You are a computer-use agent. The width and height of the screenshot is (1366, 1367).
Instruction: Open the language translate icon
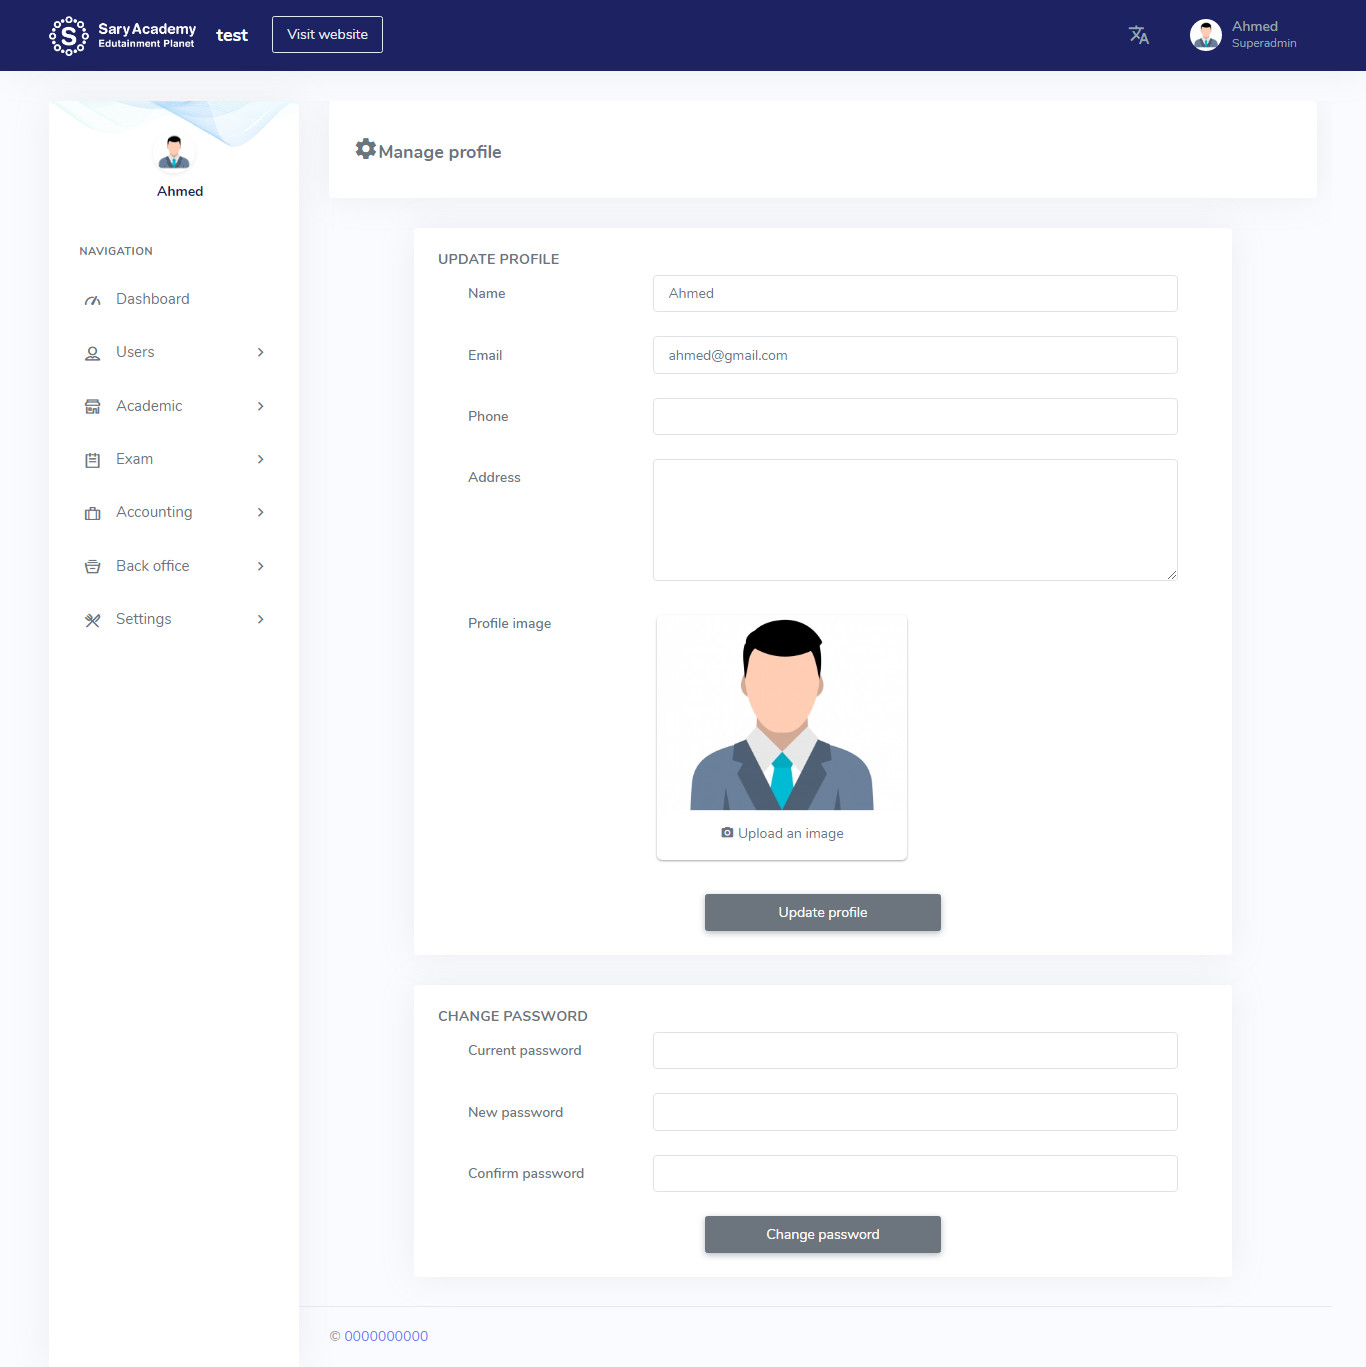(x=1139, y=35)
